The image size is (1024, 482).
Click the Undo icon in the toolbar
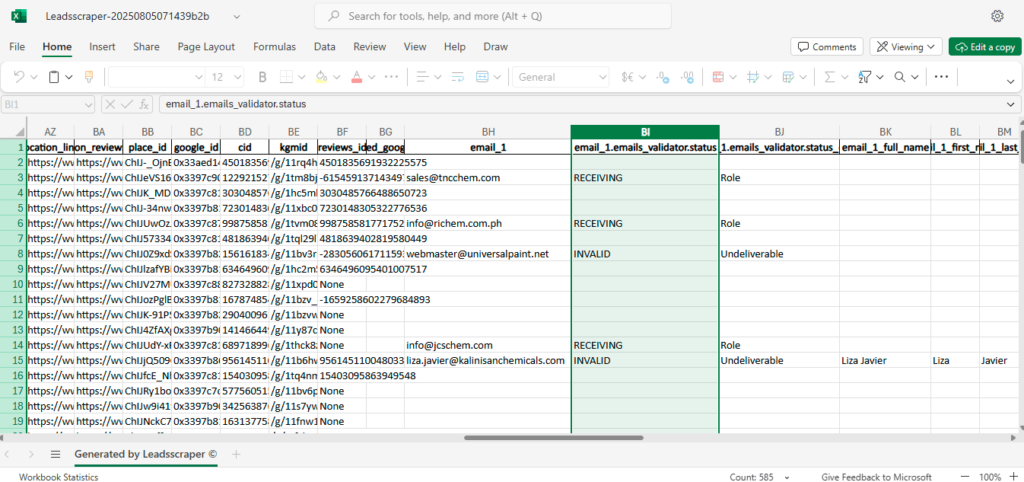[21, 77]
